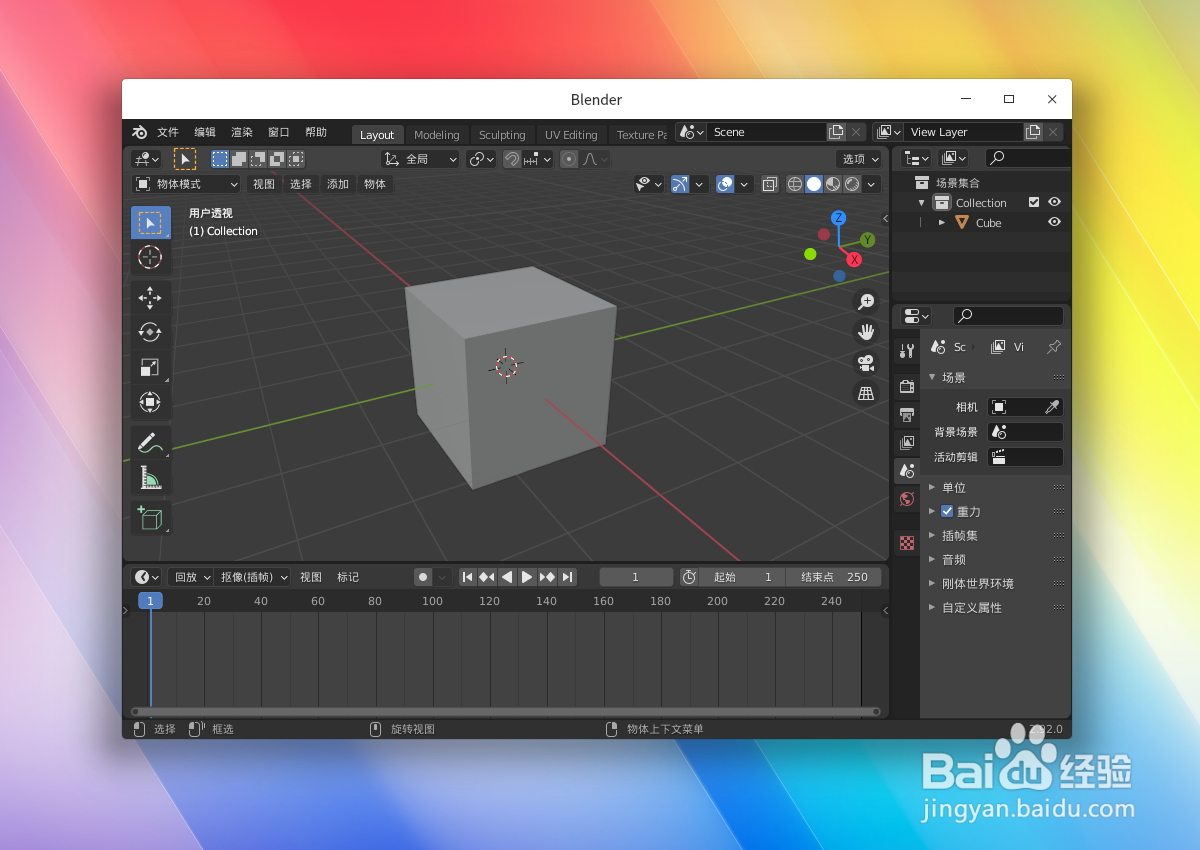1200x850 pixels.
Task: Open the 回放 playback dropdown
Action: 190,577
